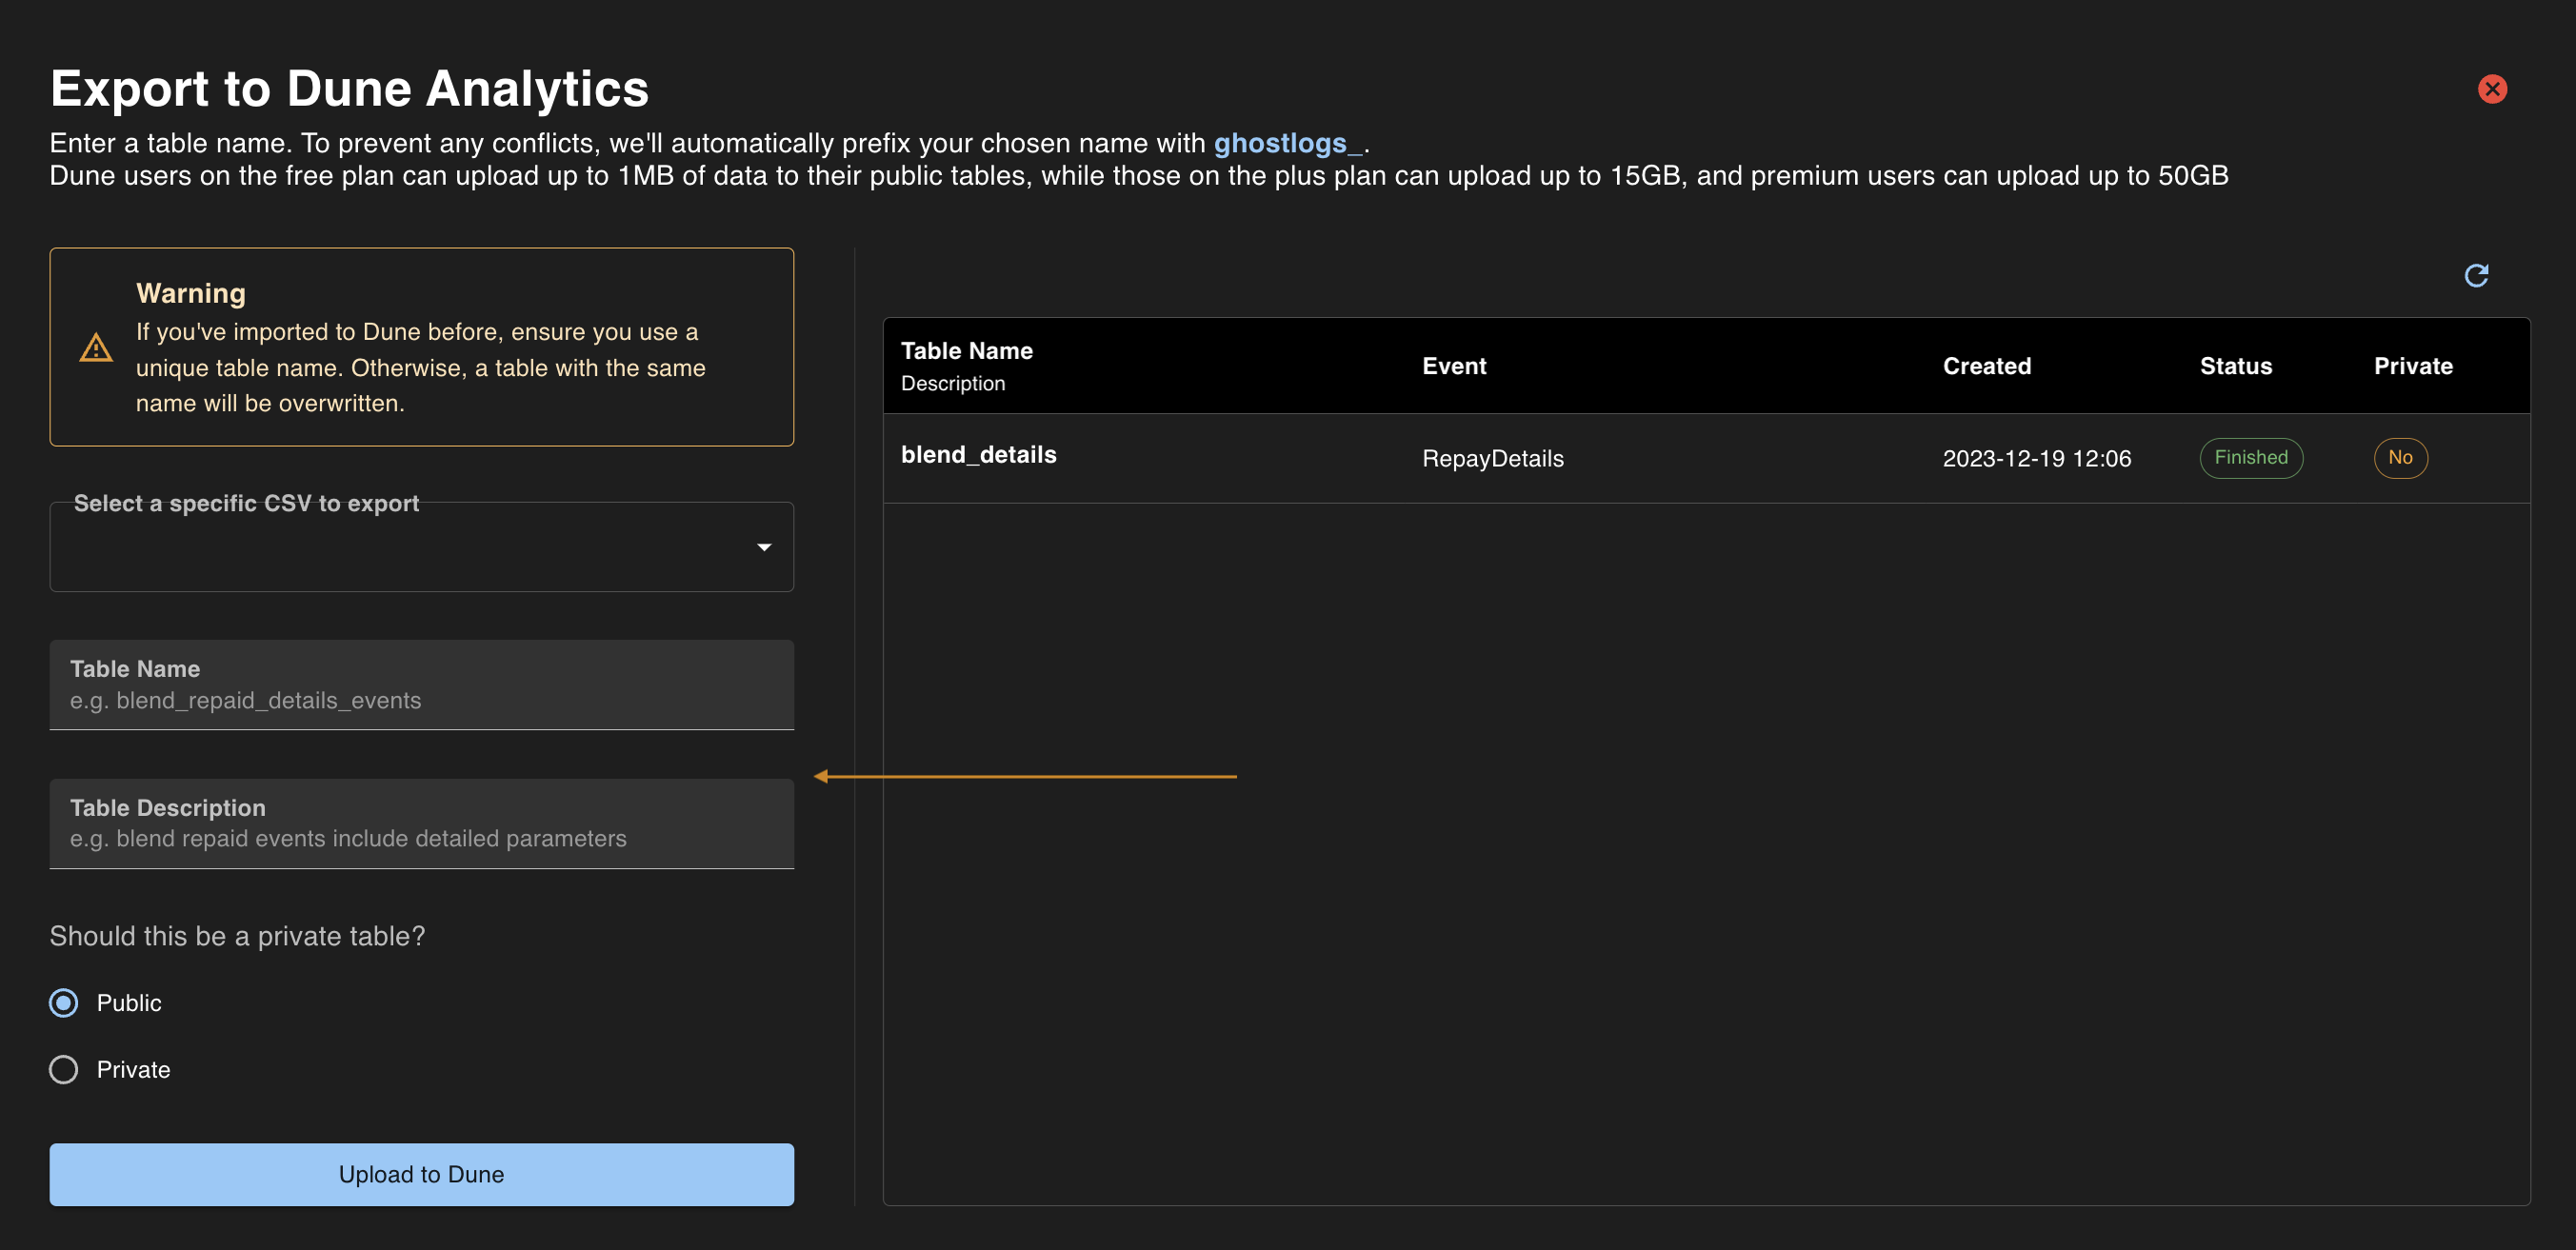Viewport: 2576px width, 1250px height.
Task: Expand the Select a specific CSV field
Action: pos(400,547)
